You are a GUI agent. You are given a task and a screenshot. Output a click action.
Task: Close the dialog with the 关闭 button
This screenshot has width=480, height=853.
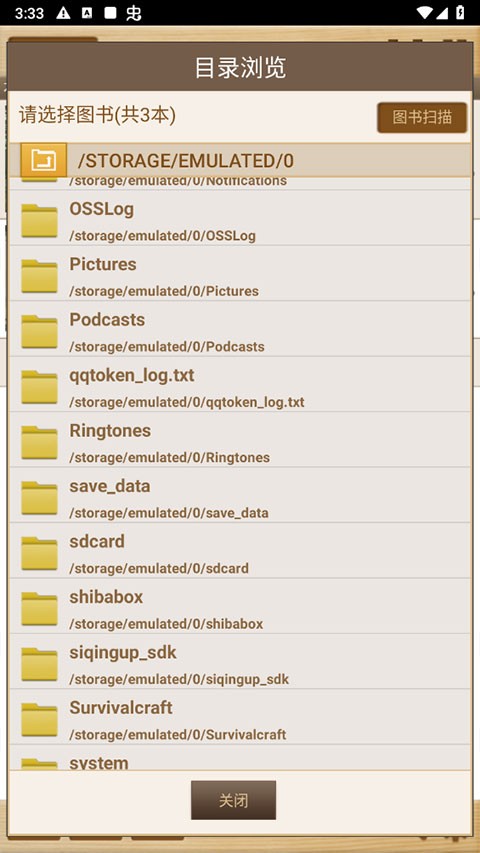[233, 800]
